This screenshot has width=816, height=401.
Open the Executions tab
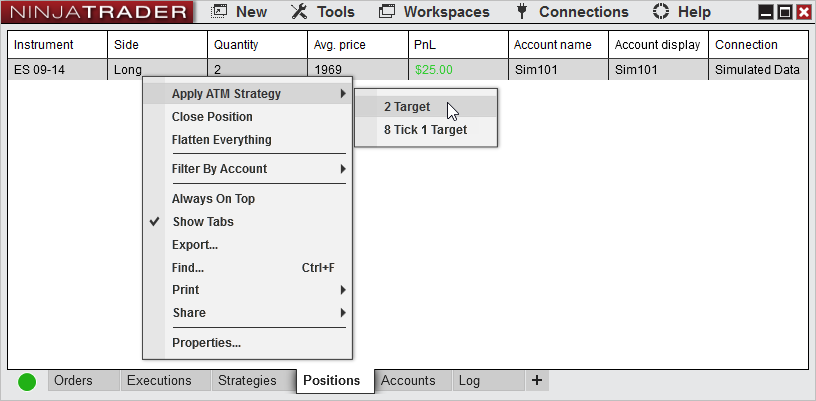click(159, 381)
